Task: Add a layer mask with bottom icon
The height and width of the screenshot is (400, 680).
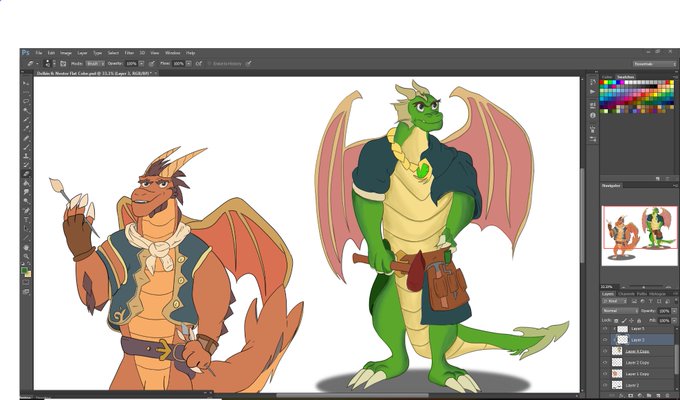Action: [631, 395]
